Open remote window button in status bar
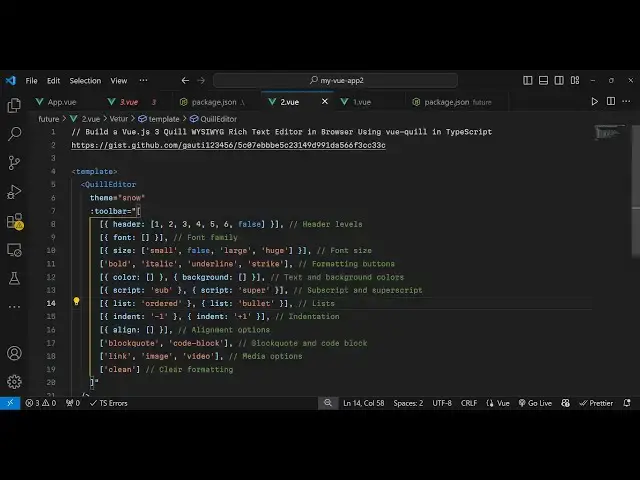 coord(10,403)
